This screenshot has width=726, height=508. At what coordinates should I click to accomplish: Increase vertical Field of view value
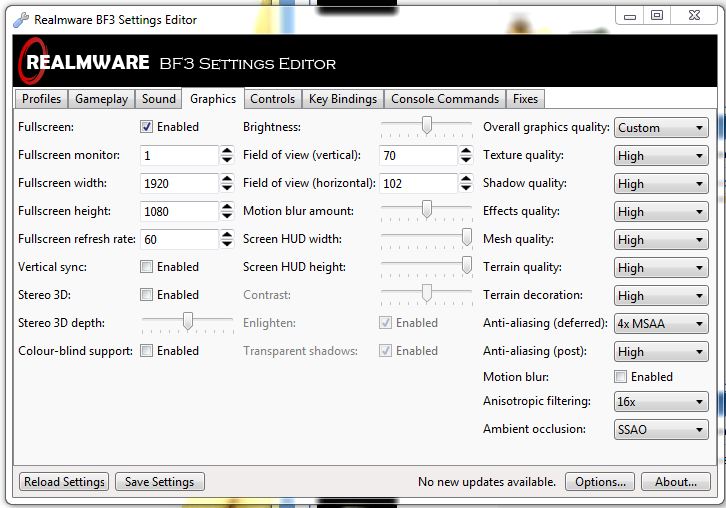(466, 151)
